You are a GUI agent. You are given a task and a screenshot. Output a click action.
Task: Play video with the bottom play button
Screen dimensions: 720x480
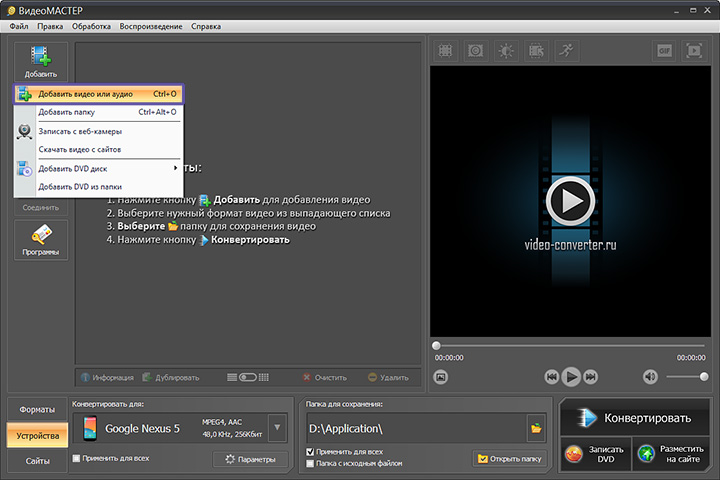pos(571,377)
